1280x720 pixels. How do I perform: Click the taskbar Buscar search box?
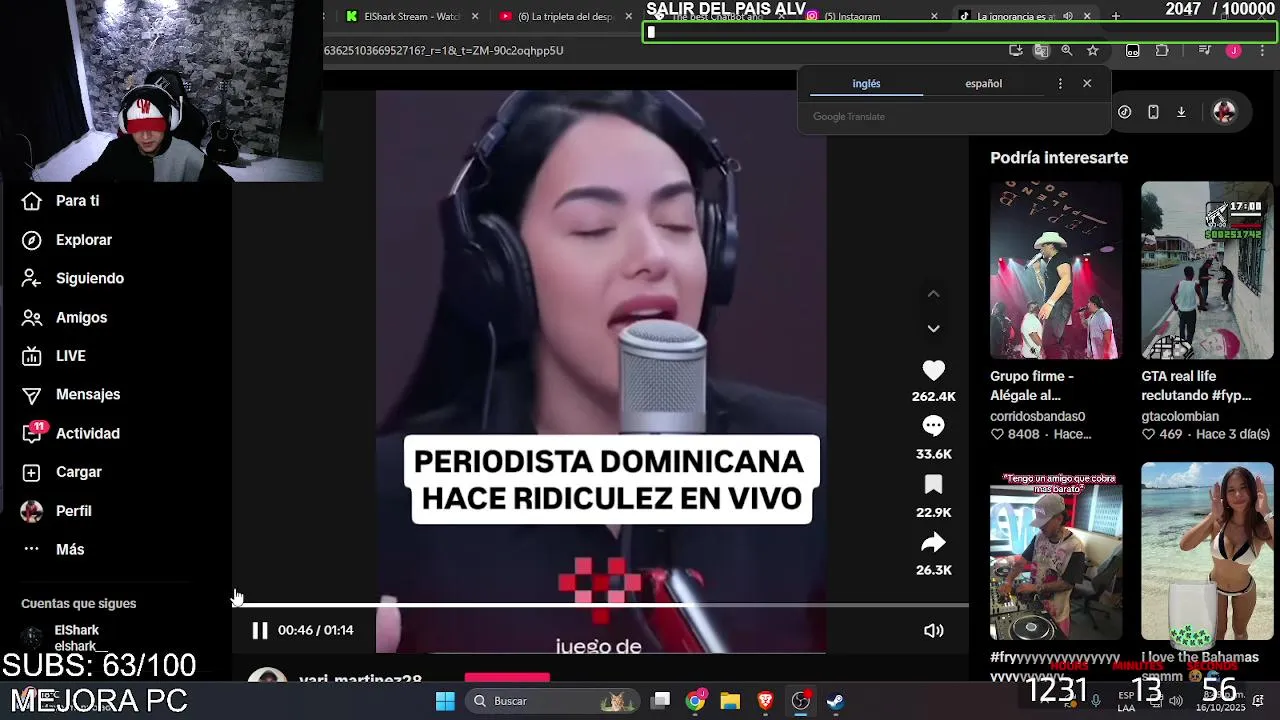tap(553, 701)
